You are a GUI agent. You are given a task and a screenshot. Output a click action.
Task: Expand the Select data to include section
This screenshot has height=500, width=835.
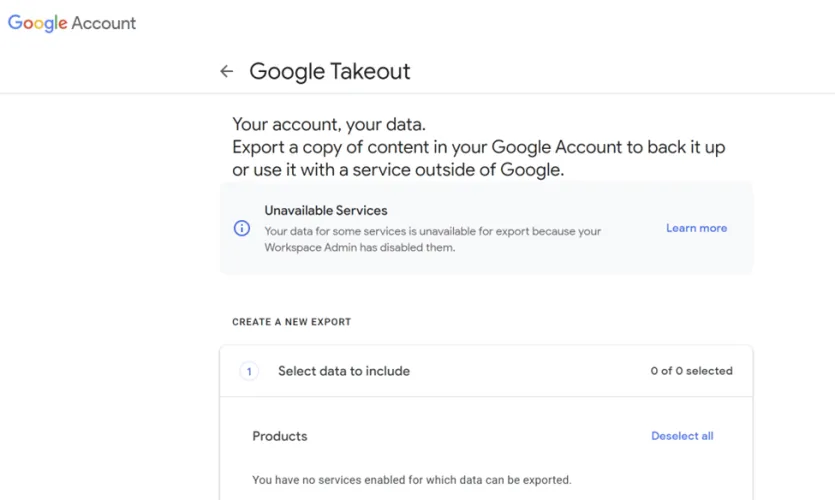point(344,371)
